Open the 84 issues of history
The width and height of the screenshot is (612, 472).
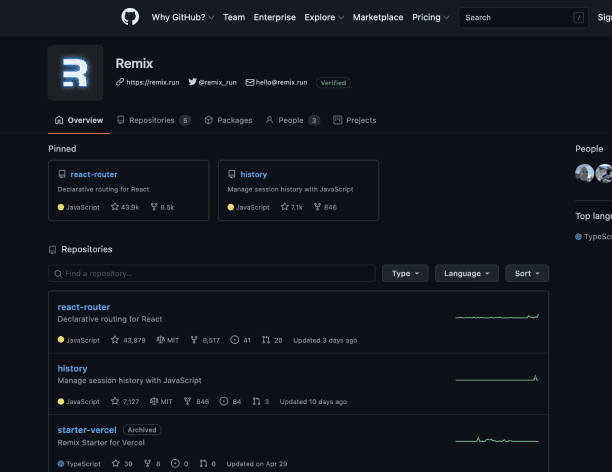(x=230, y=401)
